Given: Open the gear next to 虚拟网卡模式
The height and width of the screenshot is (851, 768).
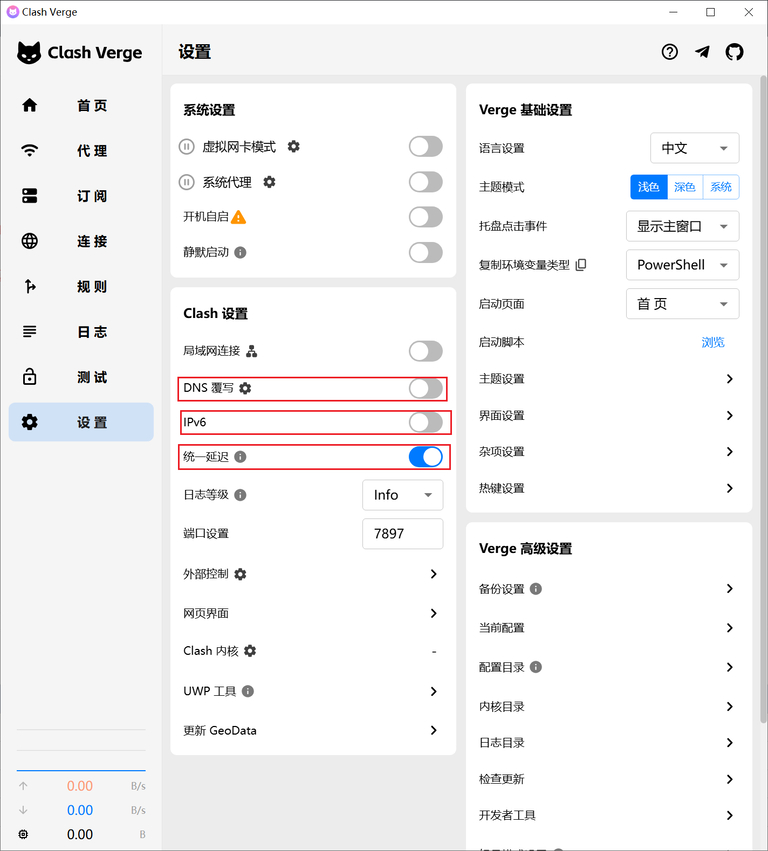Looking at the screenshot, I should tap(294, 147).
